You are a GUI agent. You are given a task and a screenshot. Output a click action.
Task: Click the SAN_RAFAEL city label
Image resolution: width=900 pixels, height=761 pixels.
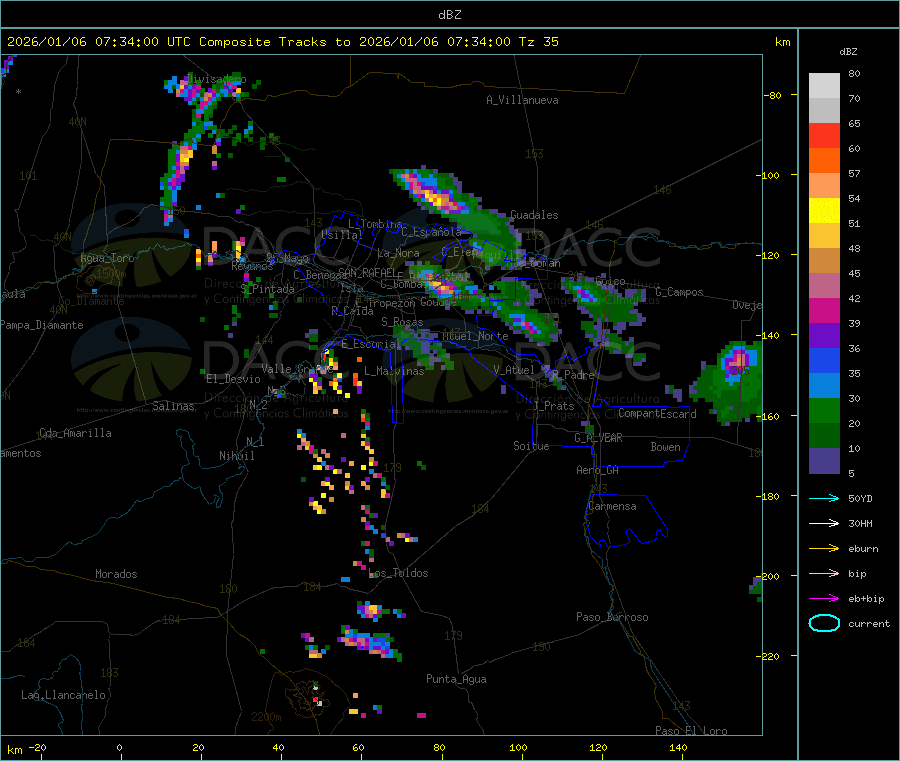[366, 272]
